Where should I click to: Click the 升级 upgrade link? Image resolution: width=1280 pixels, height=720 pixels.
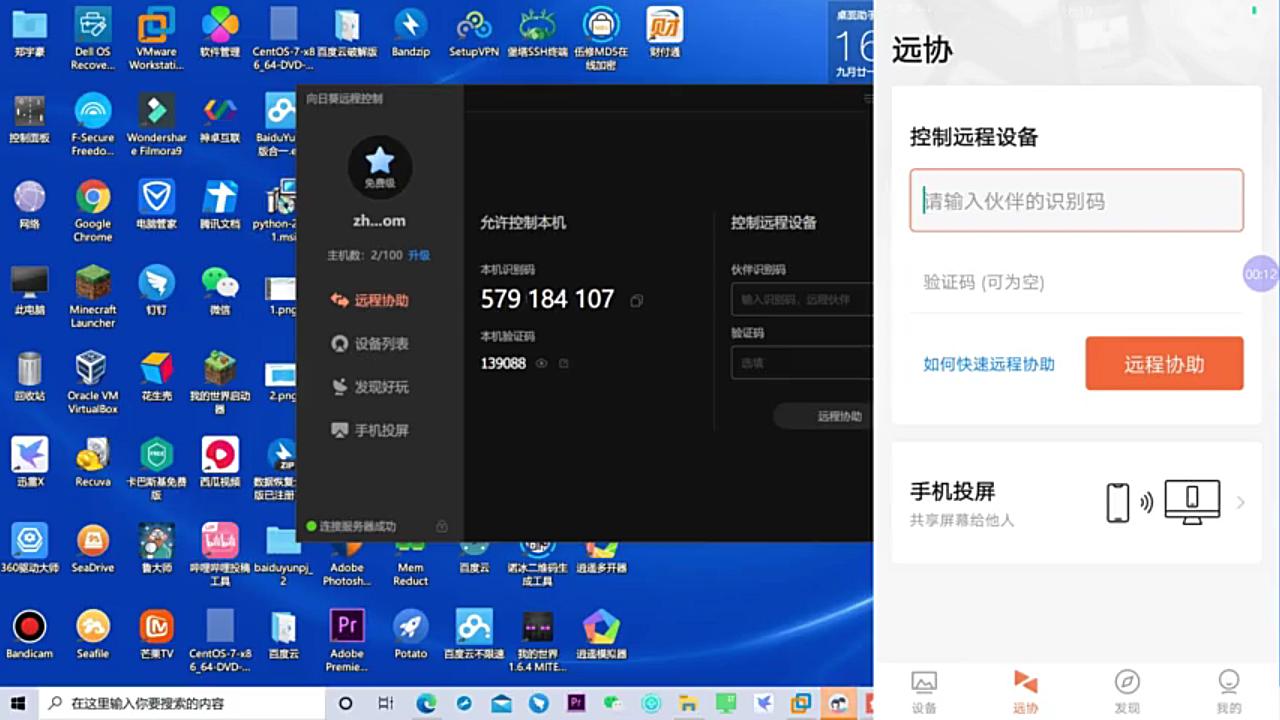[x=419, y=255]
